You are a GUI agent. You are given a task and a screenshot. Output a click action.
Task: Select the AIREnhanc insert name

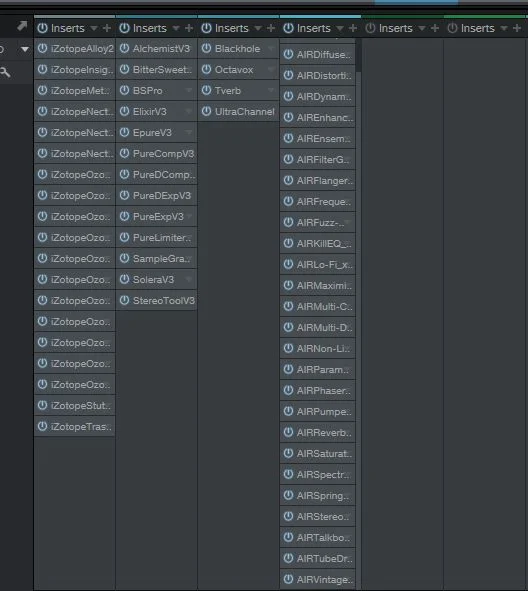[x=325, y=118]
